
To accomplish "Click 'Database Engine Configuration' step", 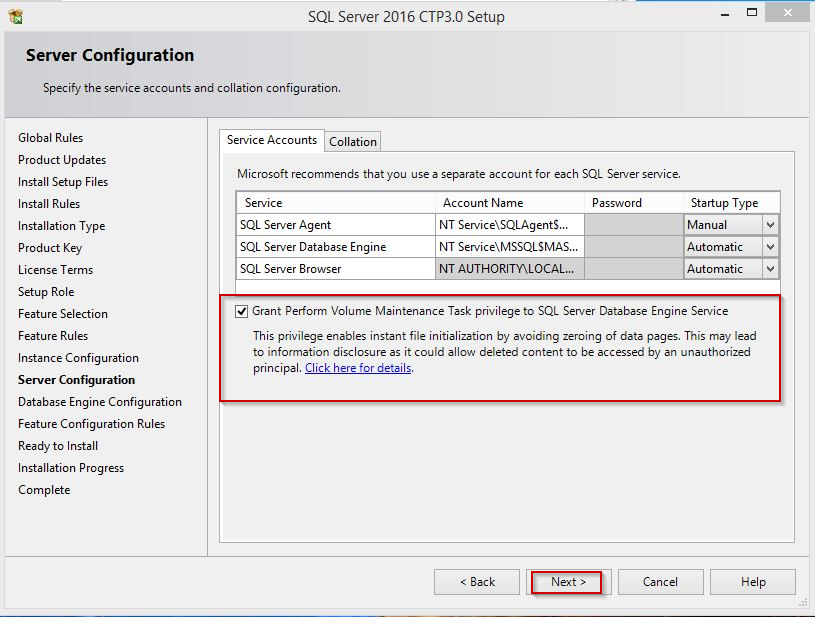I will click(100, 402).
